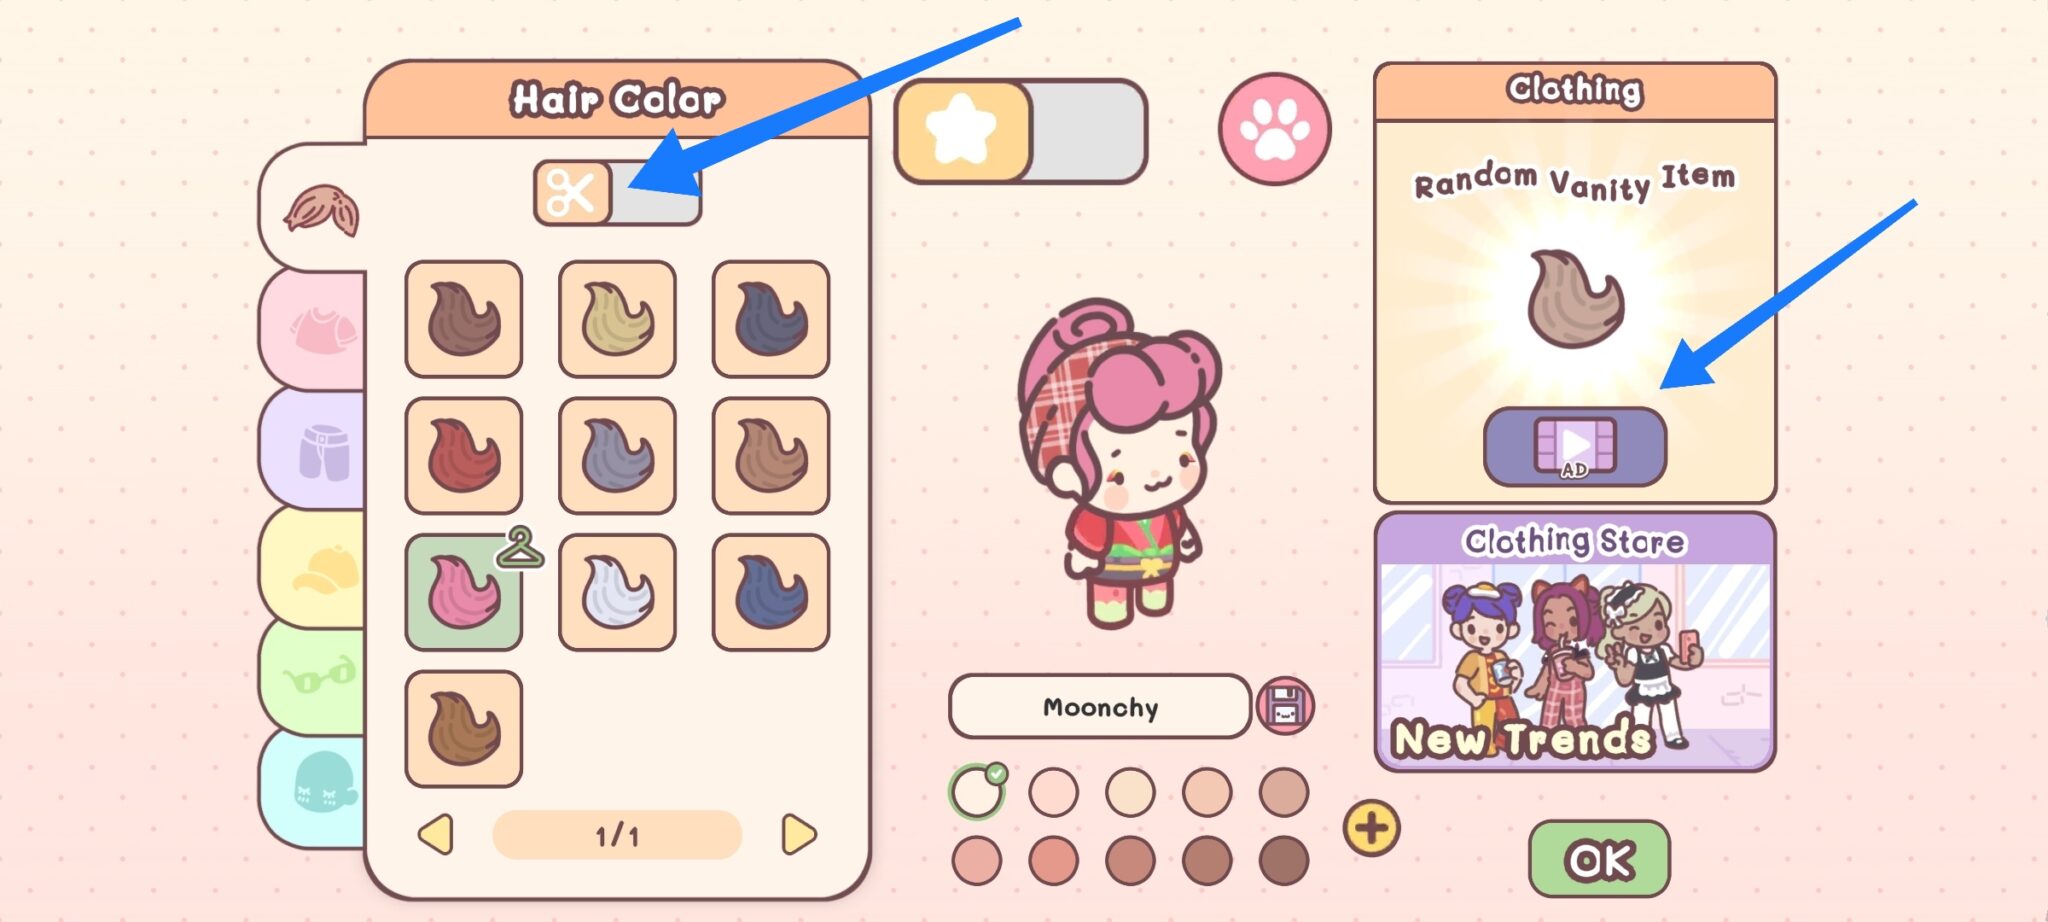
Task: Click the pink paw print icon
Action: pos(1274,129)
